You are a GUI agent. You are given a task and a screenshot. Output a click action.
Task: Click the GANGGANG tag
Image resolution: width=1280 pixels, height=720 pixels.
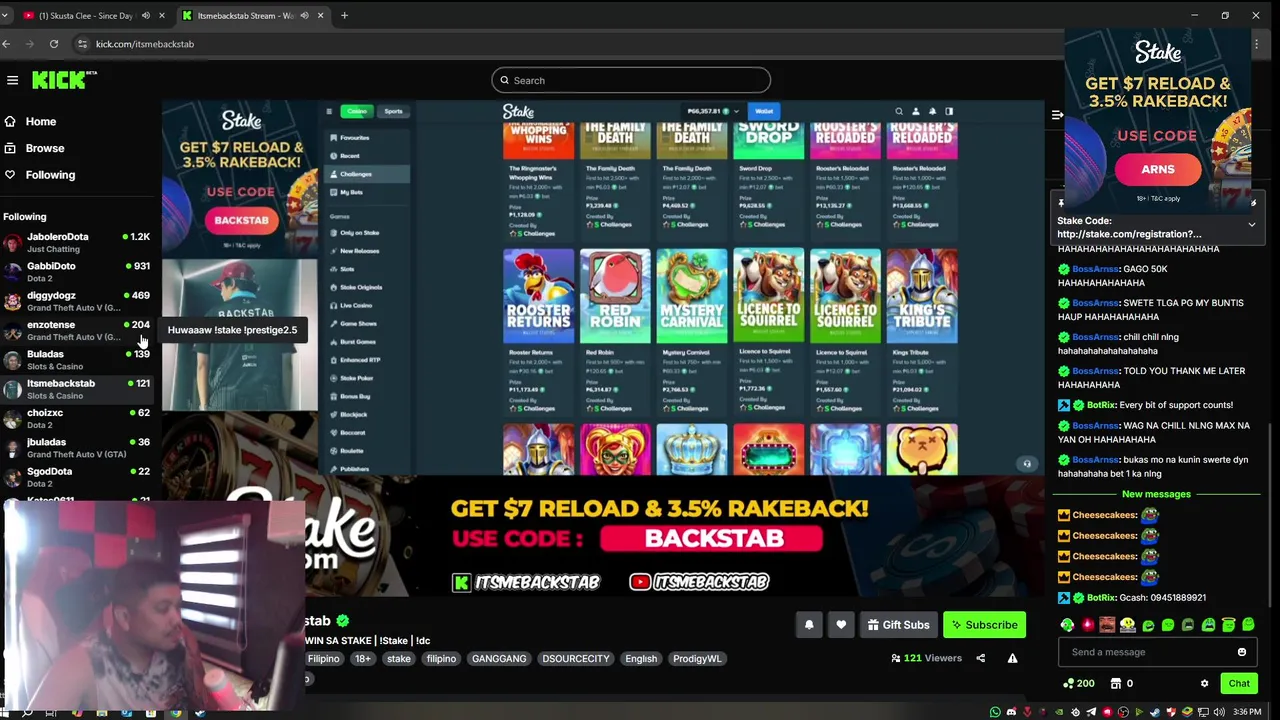[499, 659]
